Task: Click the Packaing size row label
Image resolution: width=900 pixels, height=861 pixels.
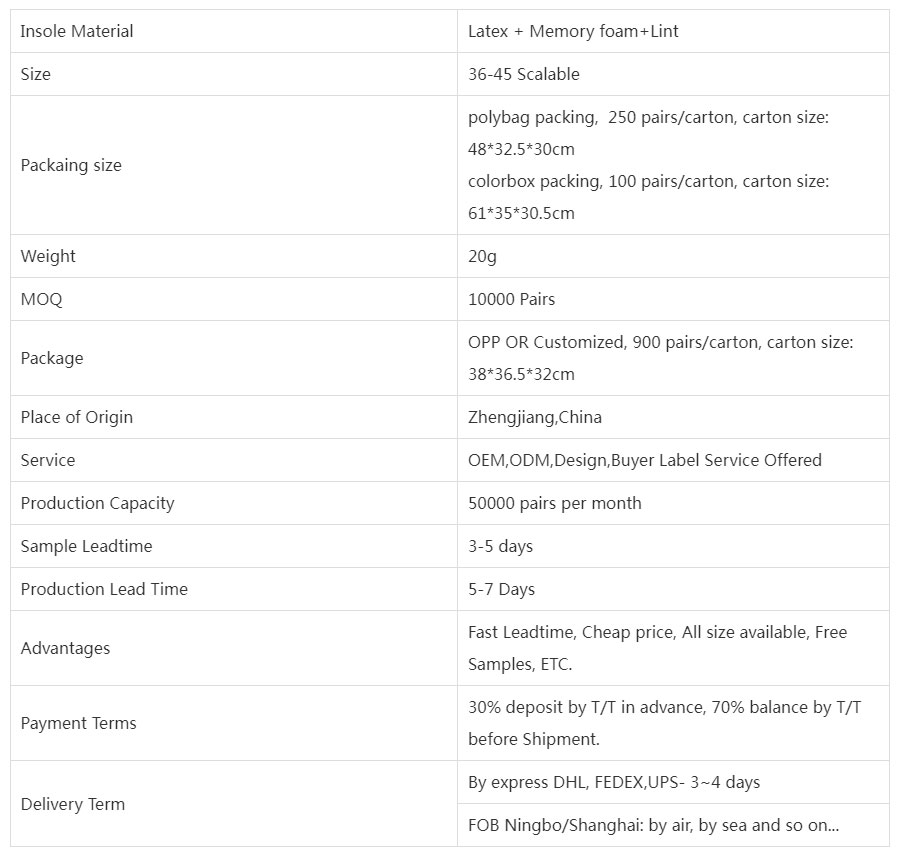Action: 71,165
